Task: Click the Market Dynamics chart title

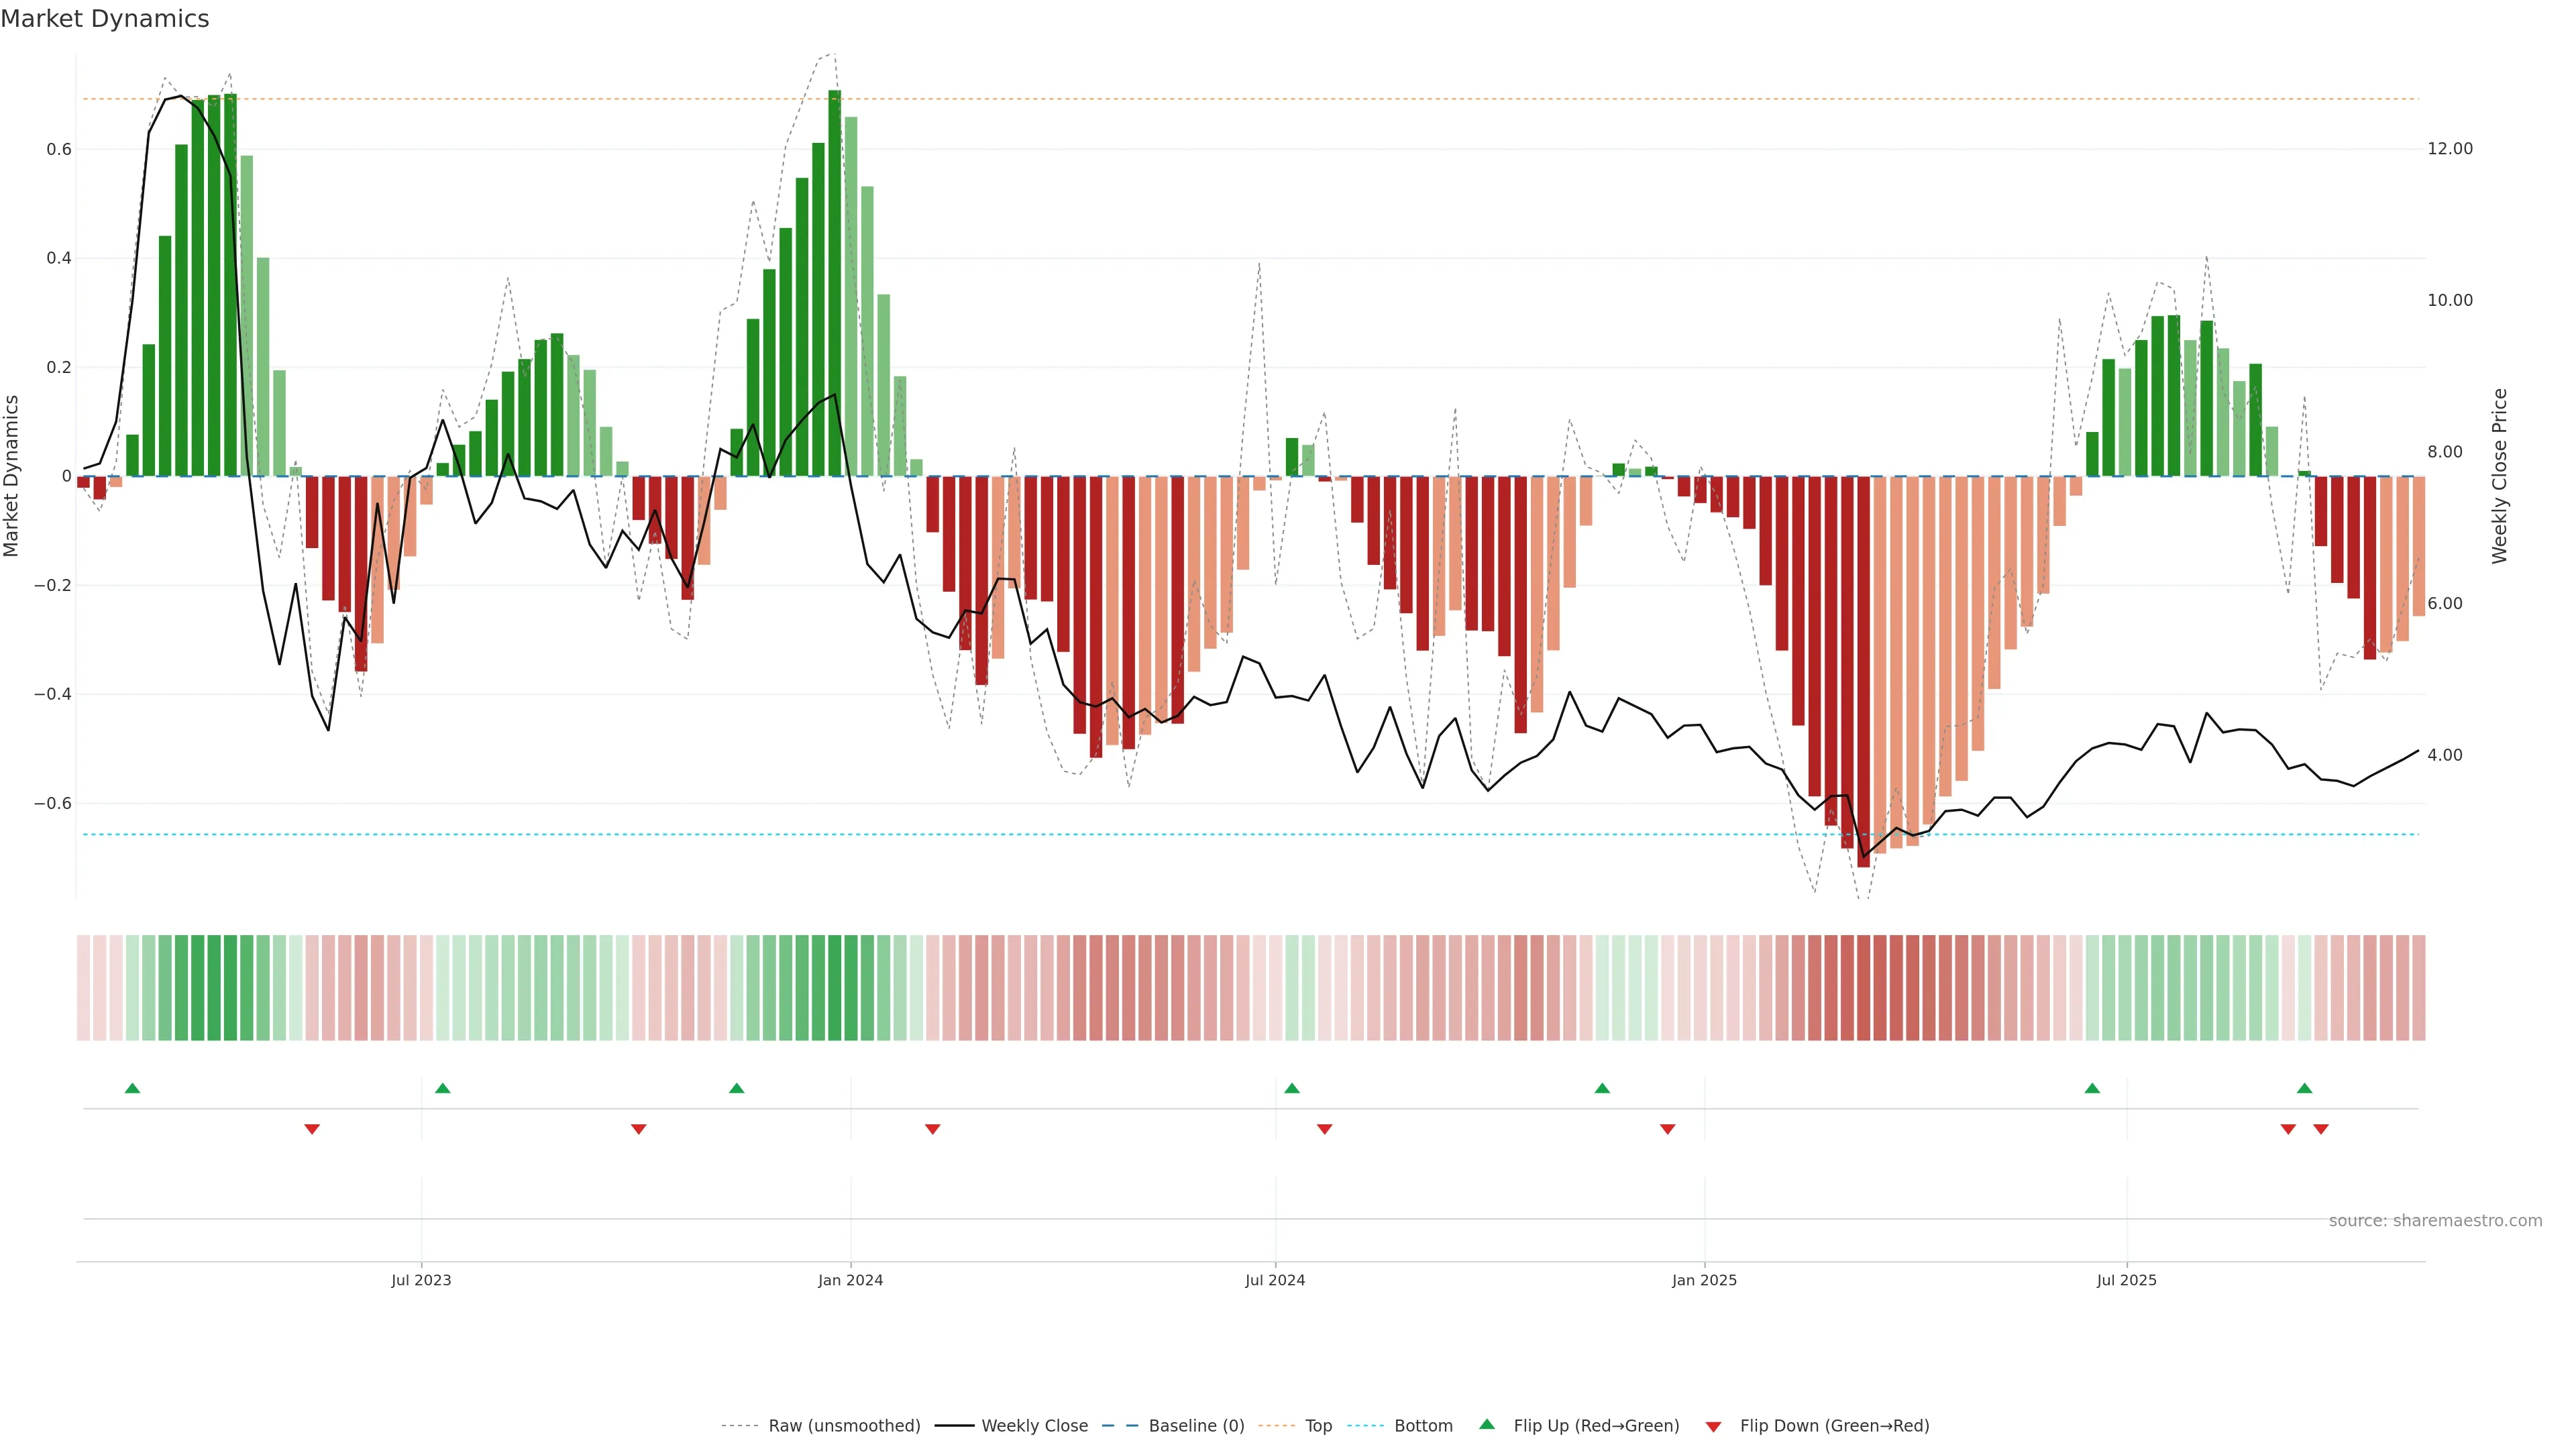Action: pos(105,19)
